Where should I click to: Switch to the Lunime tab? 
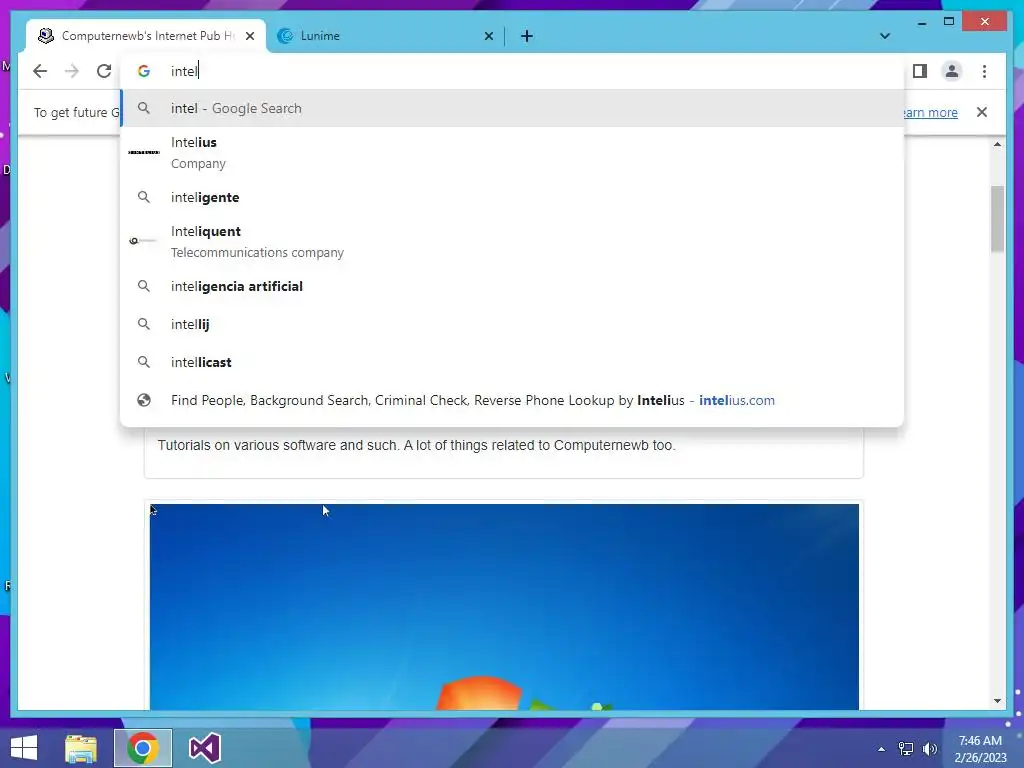click(385, 36)
